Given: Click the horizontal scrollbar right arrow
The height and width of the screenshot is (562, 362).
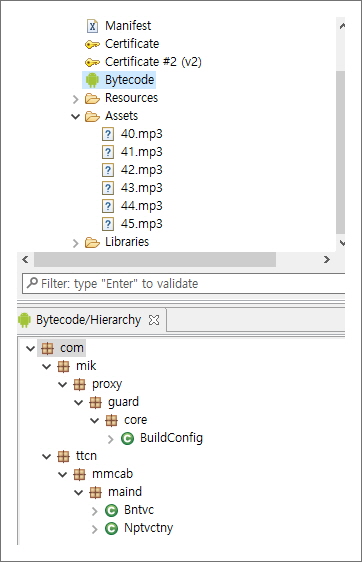Looking at the screenshot, I should (327, 259).
